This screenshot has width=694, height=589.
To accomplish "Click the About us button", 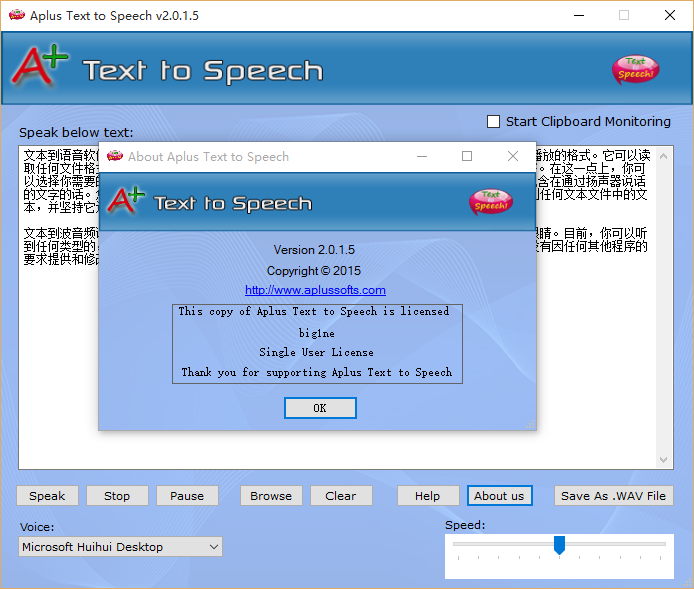I will point(499,496).
